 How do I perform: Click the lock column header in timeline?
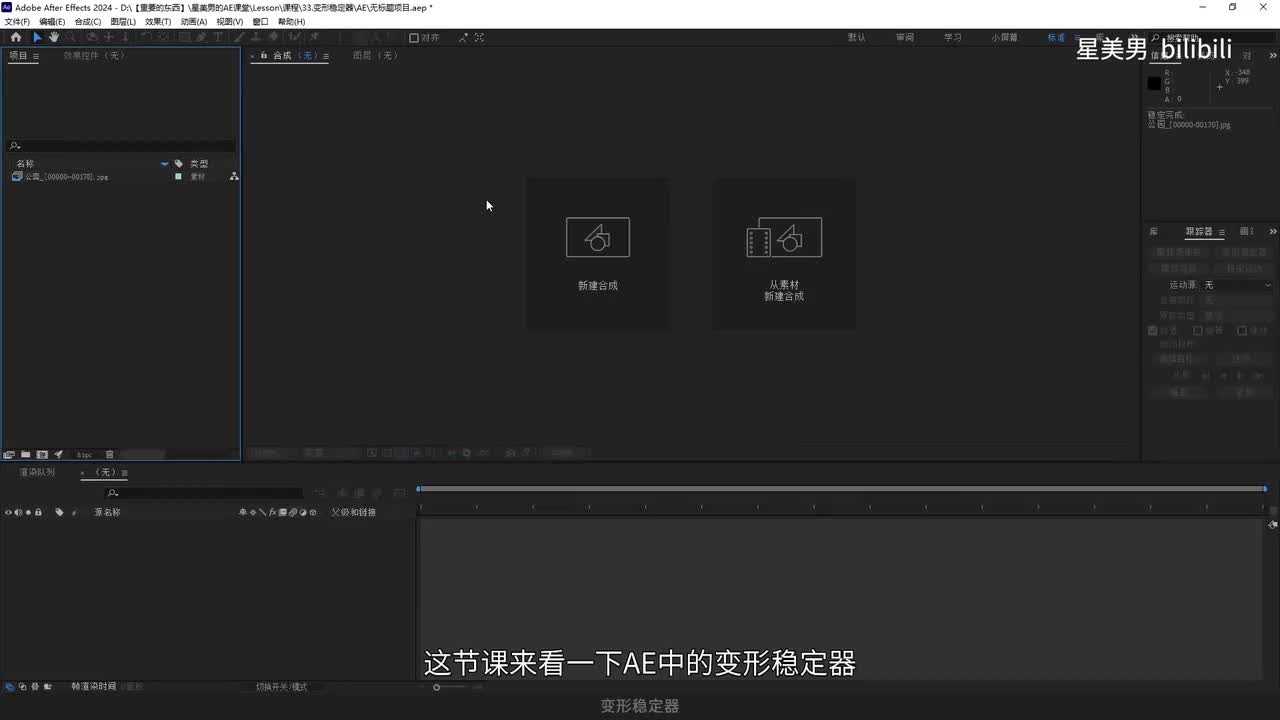(38, 512)
